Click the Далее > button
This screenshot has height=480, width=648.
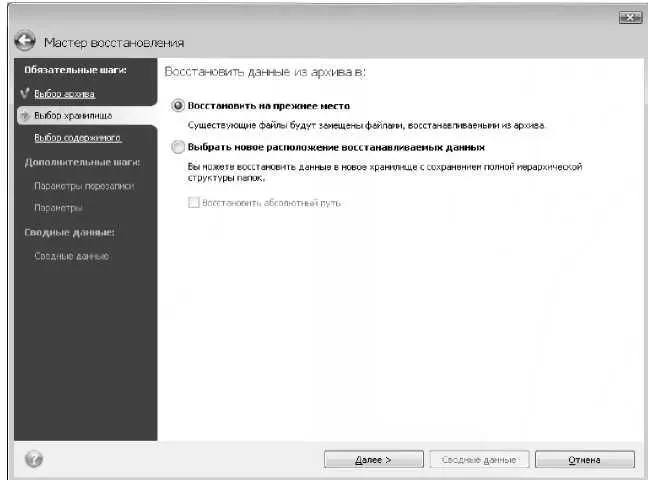click(x=374, y=459)
